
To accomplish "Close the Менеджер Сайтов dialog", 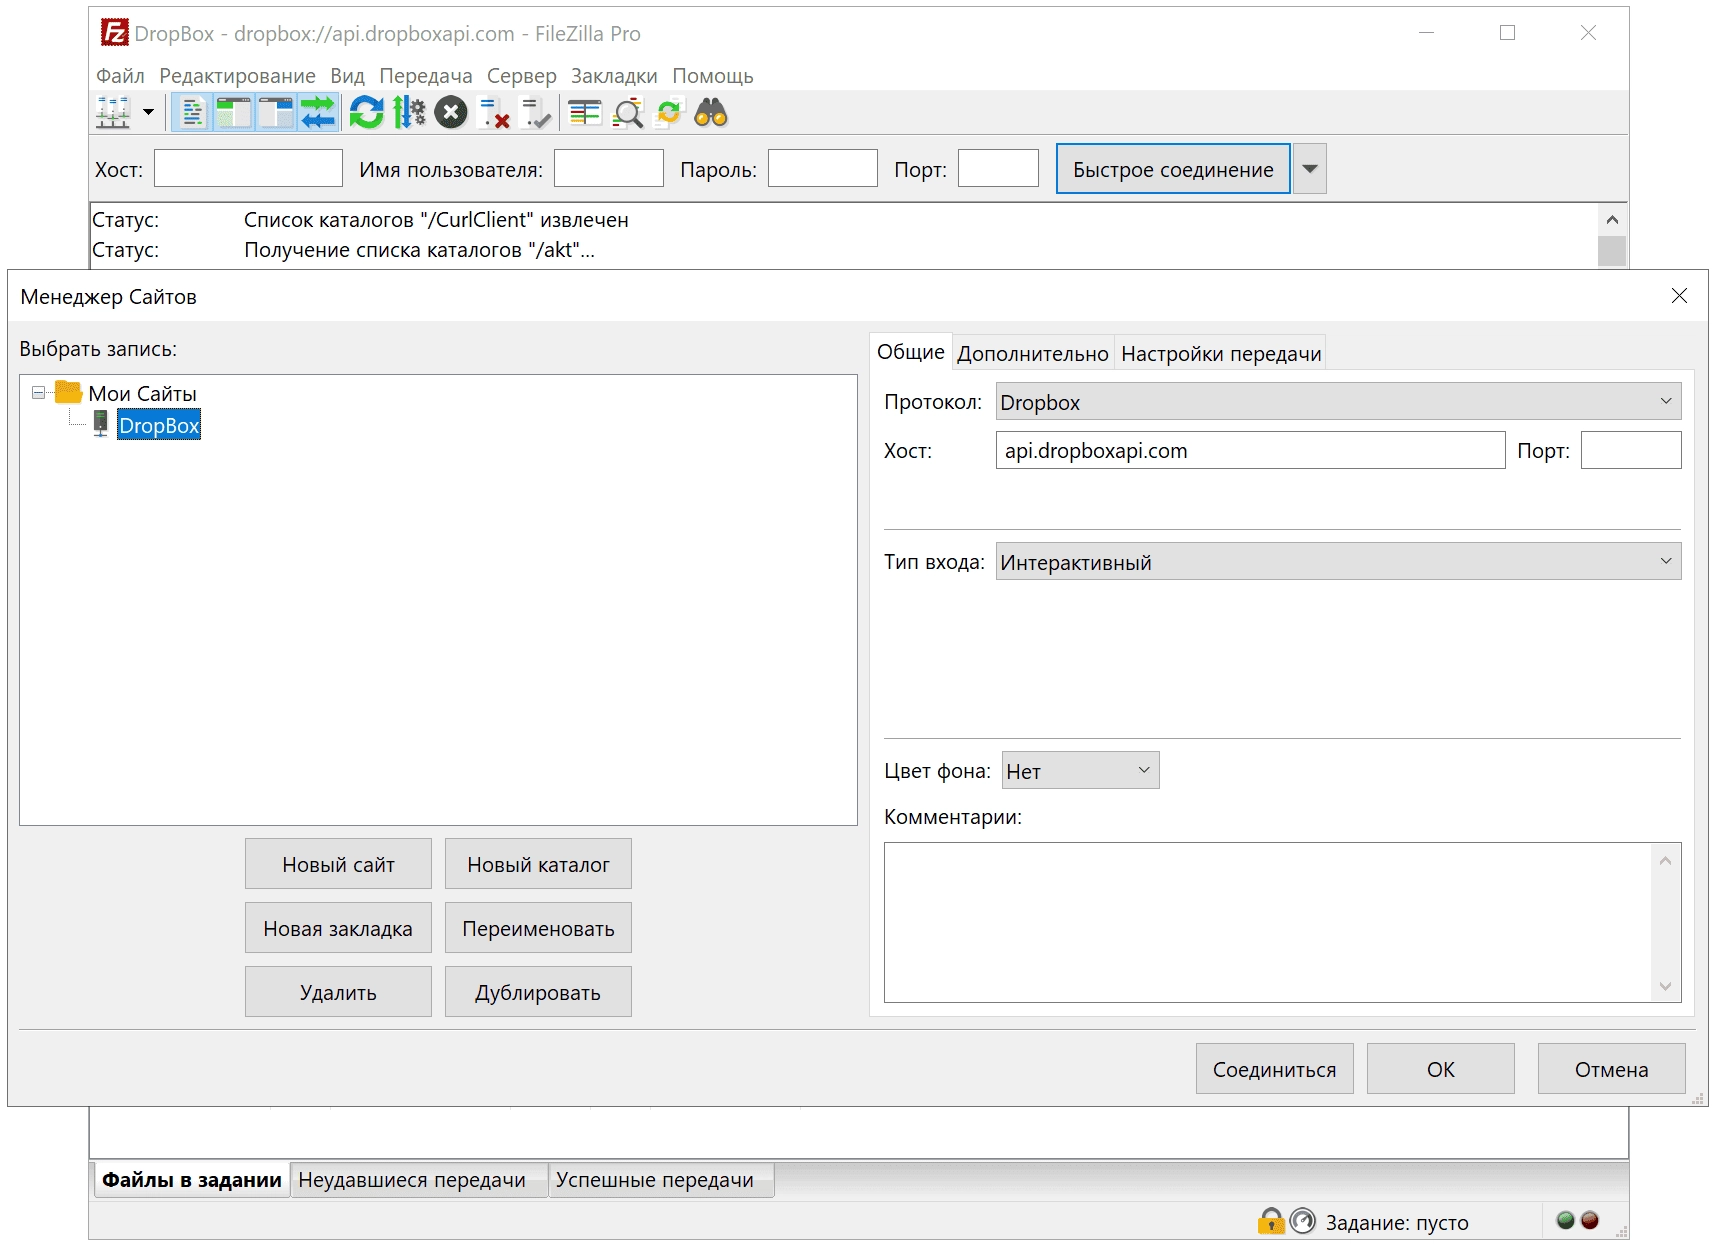I will [x=1679, y=295].
